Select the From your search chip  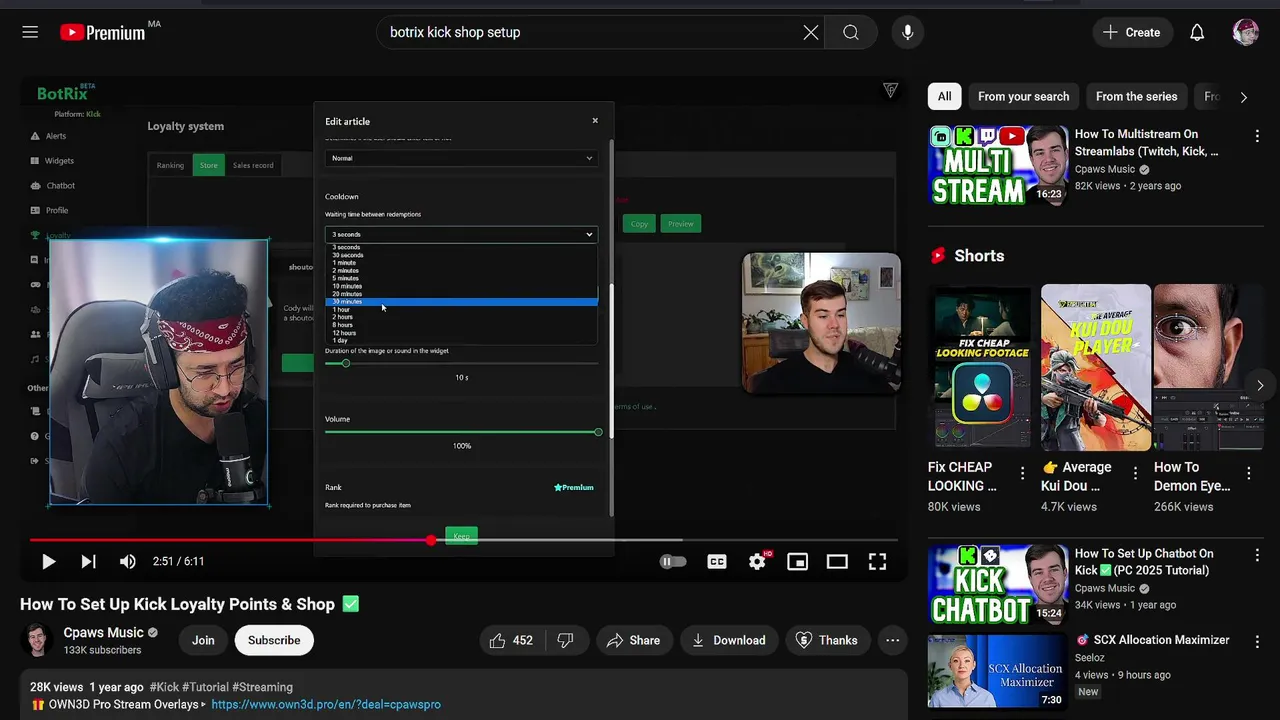(x=1023, y=97)
